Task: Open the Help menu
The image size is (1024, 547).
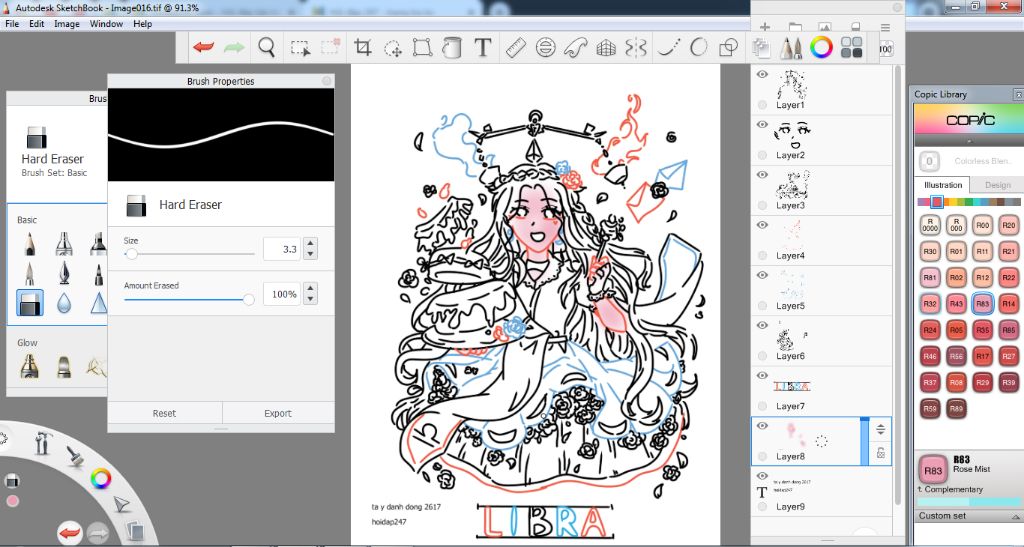Action: 142,23
